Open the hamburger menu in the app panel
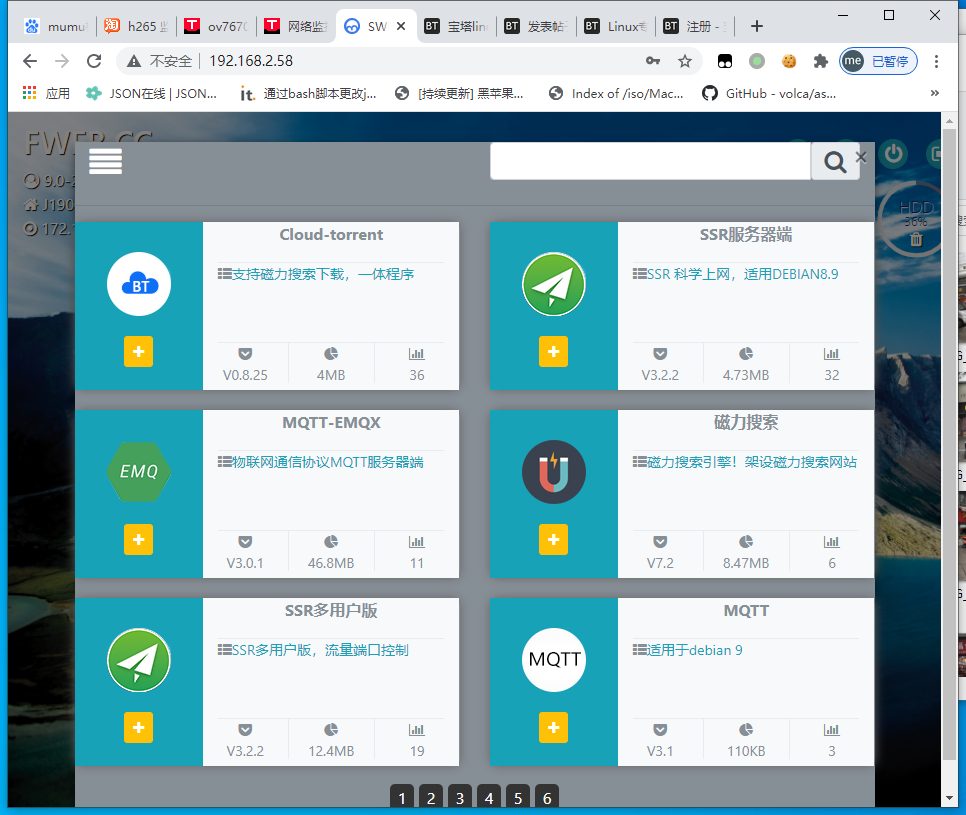 coord(105,161)
